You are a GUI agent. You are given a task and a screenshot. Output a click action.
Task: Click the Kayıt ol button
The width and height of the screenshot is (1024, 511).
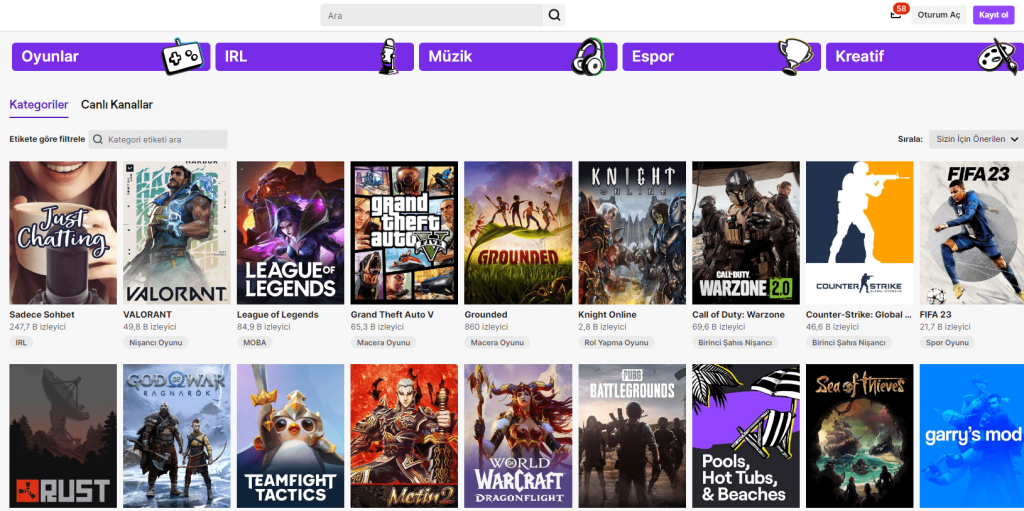993,15
